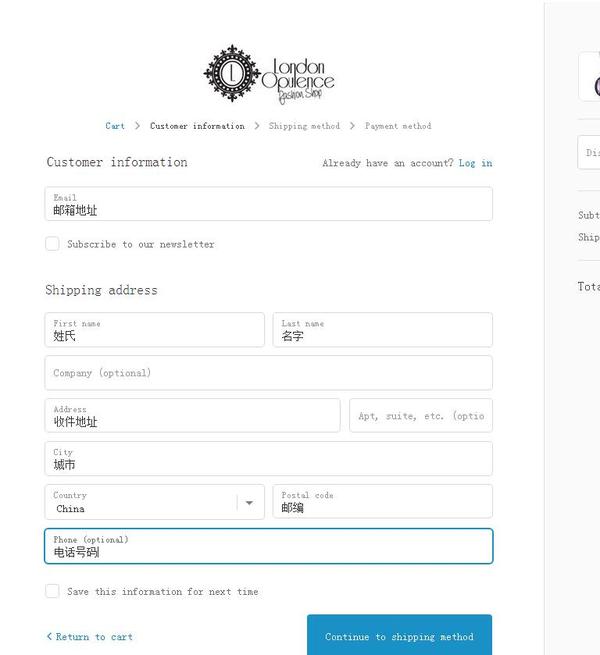Go to the Shipping method breadcrumb step

304,126
